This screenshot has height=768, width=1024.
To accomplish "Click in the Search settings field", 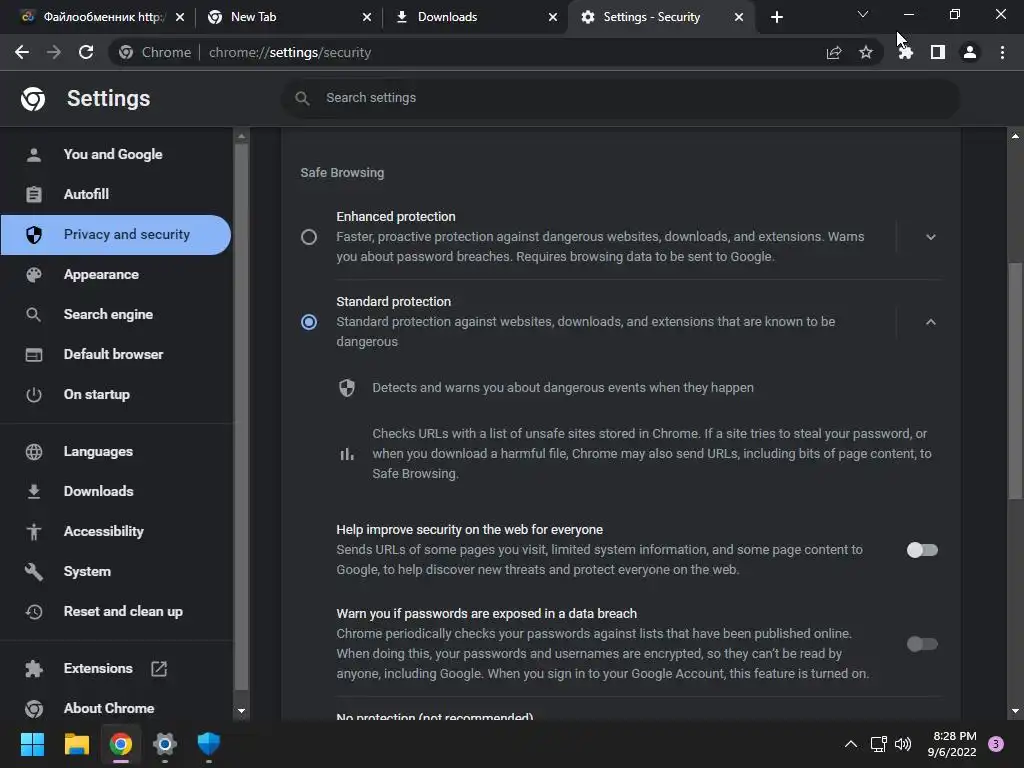I will pos(620,98).
